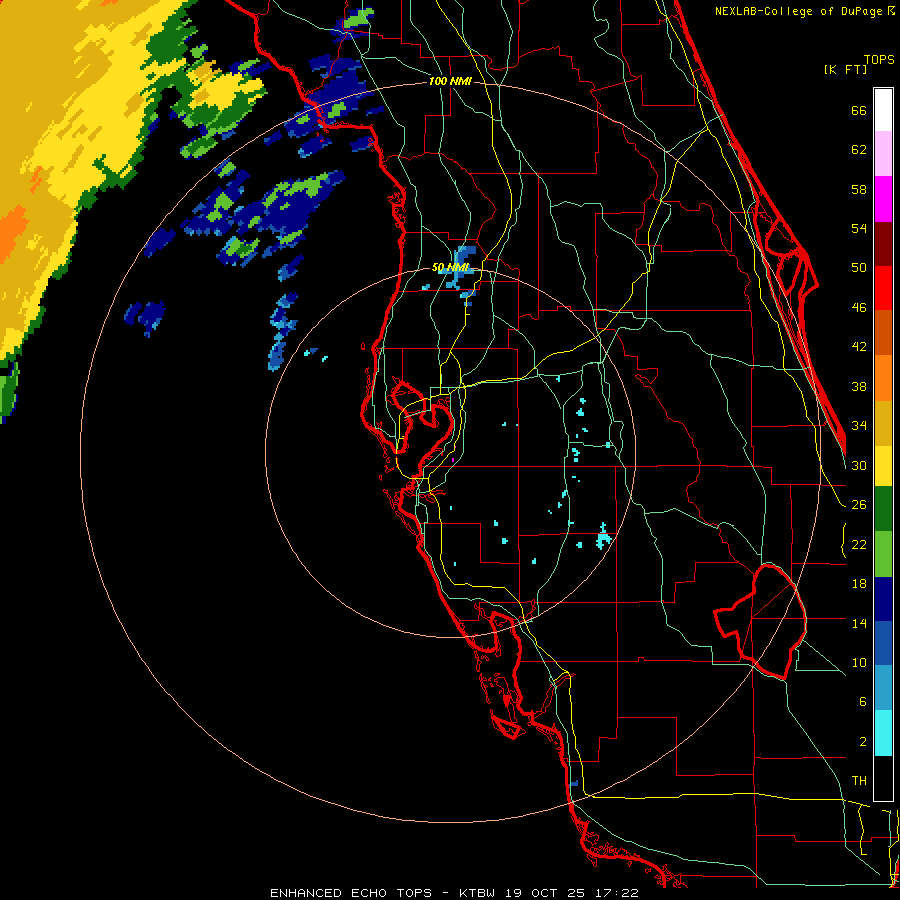Click the legend value "34"
This screenshot has height=900, width=900.
tap(859, 426)
